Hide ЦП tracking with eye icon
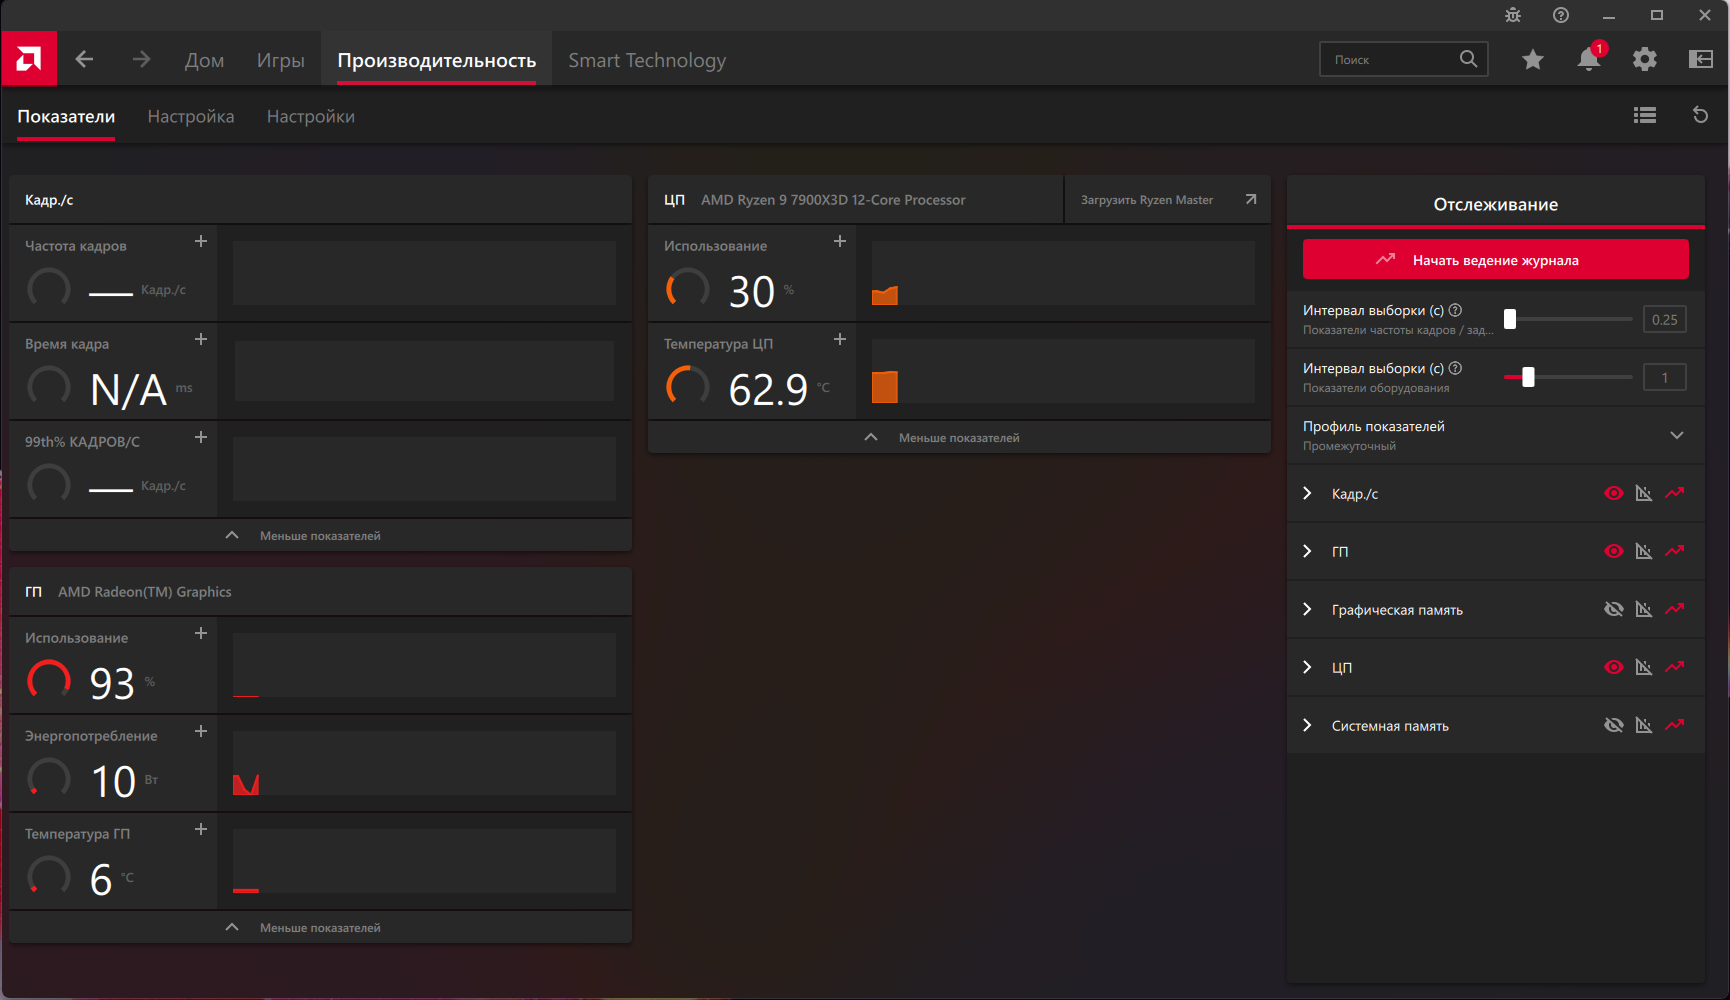Screen dimensions: 1730x1000 pyautogui.click(x=1613, y=667)
